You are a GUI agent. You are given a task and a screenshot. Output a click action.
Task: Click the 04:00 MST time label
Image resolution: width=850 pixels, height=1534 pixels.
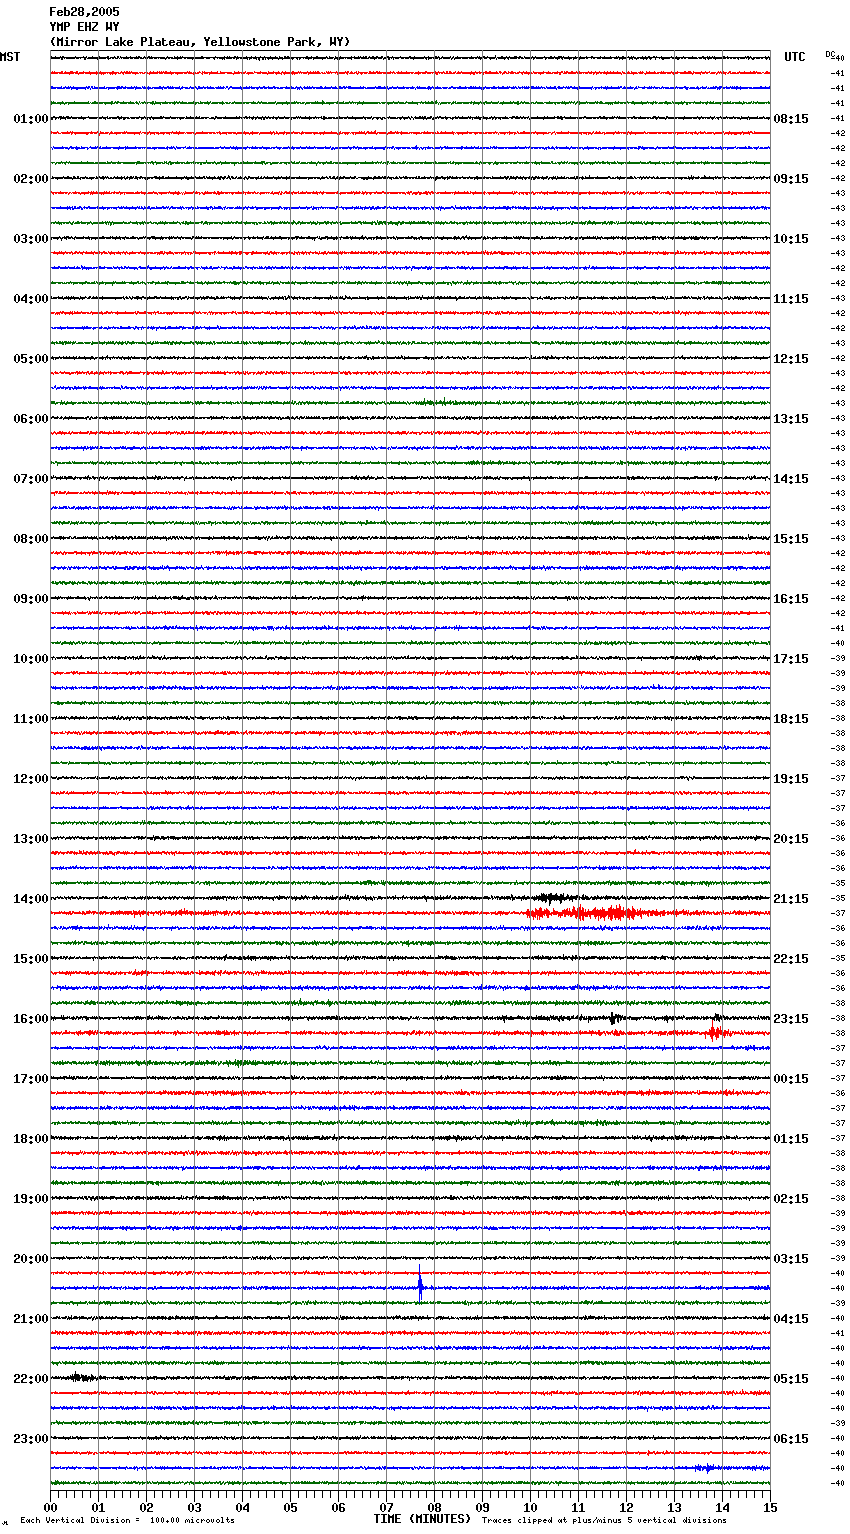(31, 299)
